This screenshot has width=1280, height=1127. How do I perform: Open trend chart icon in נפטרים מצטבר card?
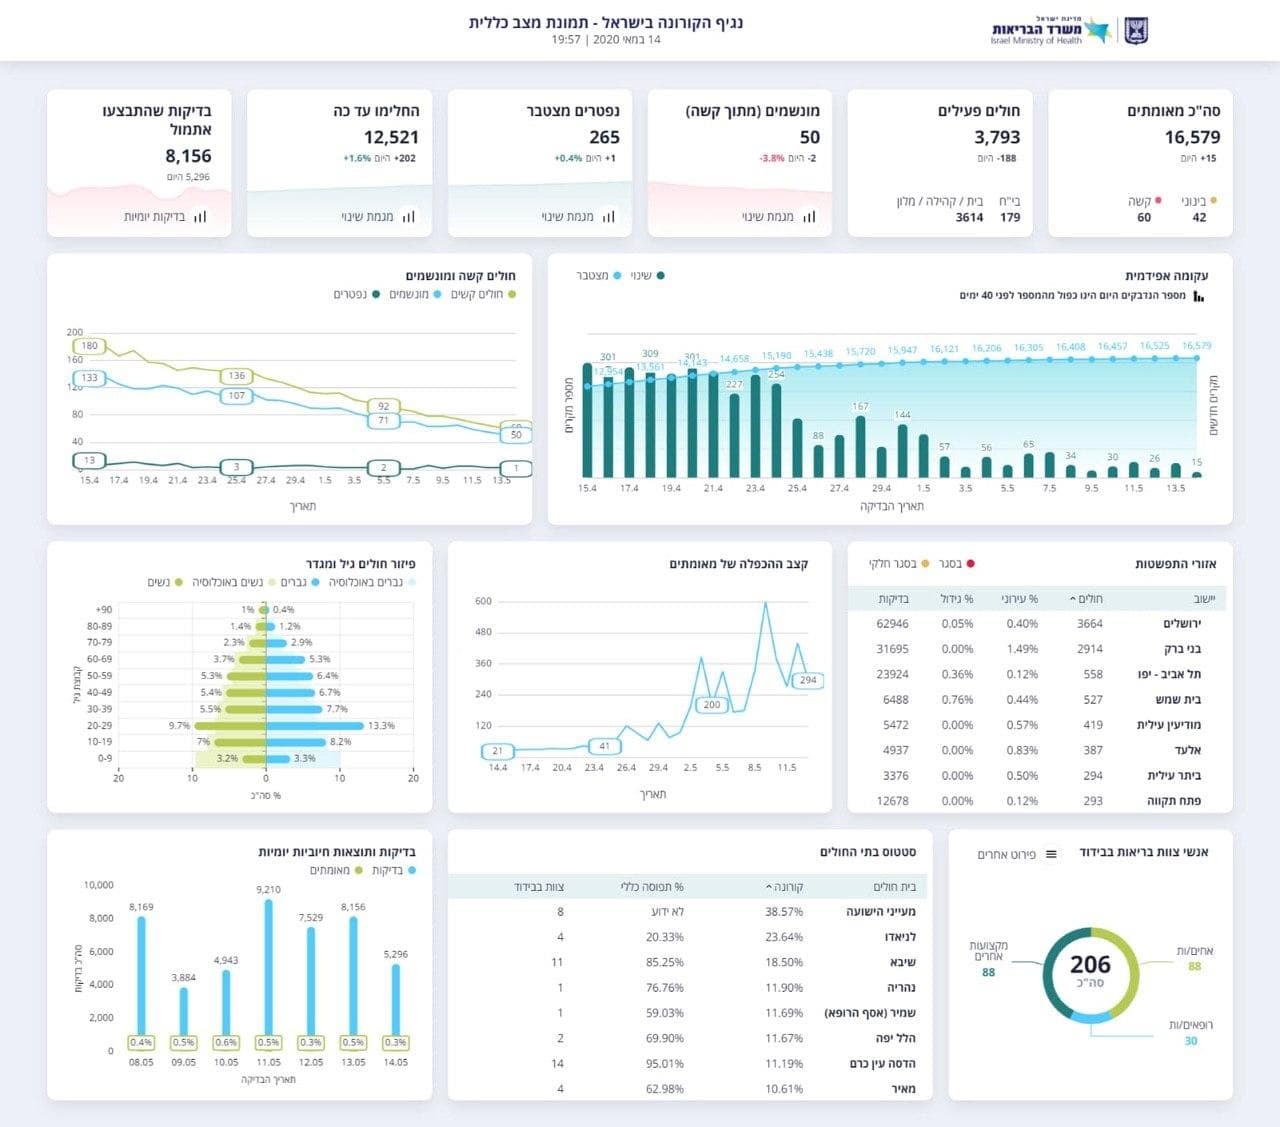pos(608,216)
